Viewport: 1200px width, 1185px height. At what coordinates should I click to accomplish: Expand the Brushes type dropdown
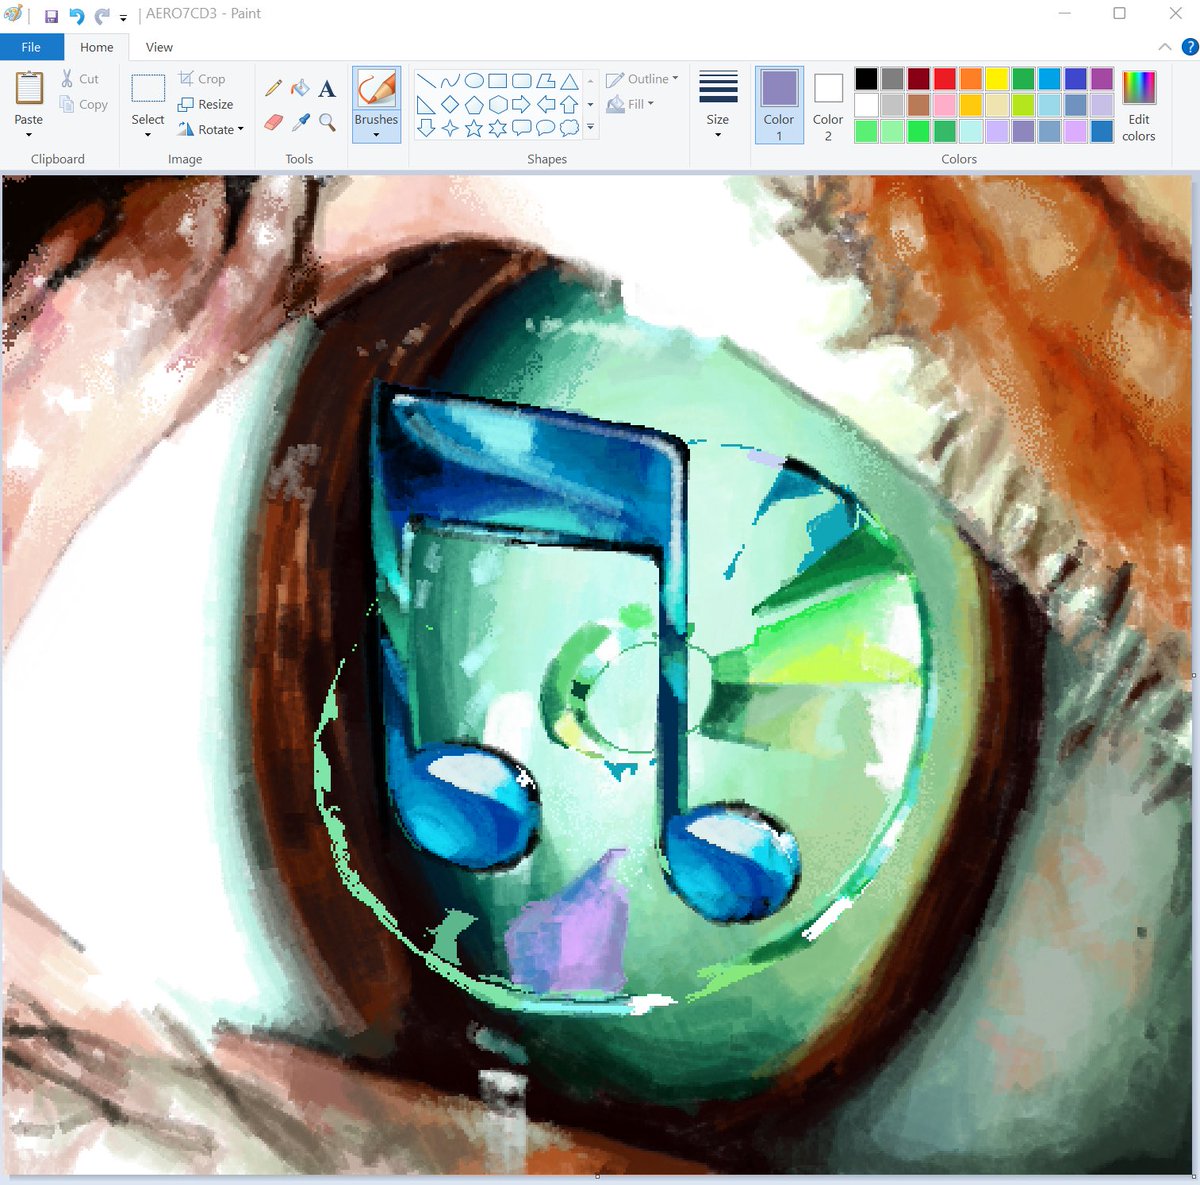coord(376,135)
